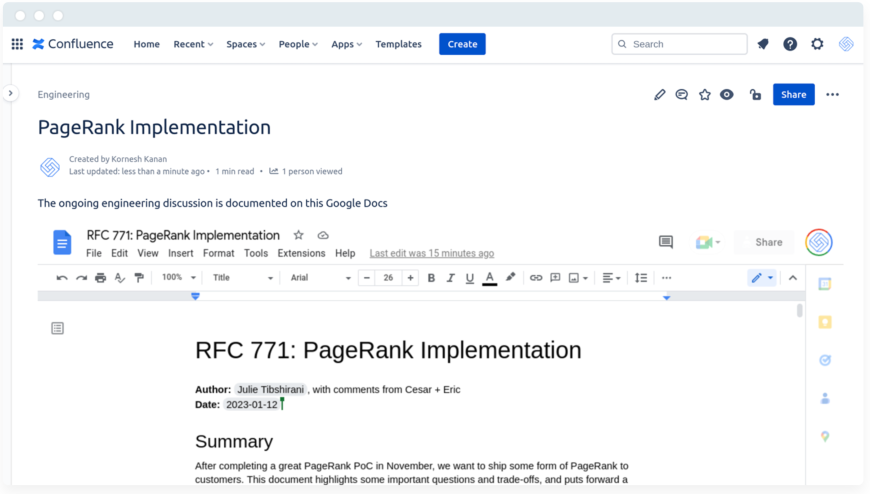Viewport: 870px width, 494px height.
Task: Click the blue Create button
Action: [x=462, y=44]
